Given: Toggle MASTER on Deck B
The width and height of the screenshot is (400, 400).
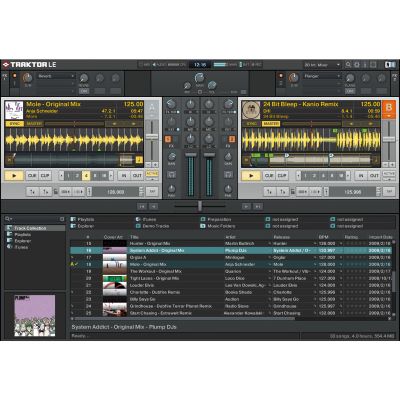Looking at the screenshot, I should pyautogui.click(x=271, y=124).
